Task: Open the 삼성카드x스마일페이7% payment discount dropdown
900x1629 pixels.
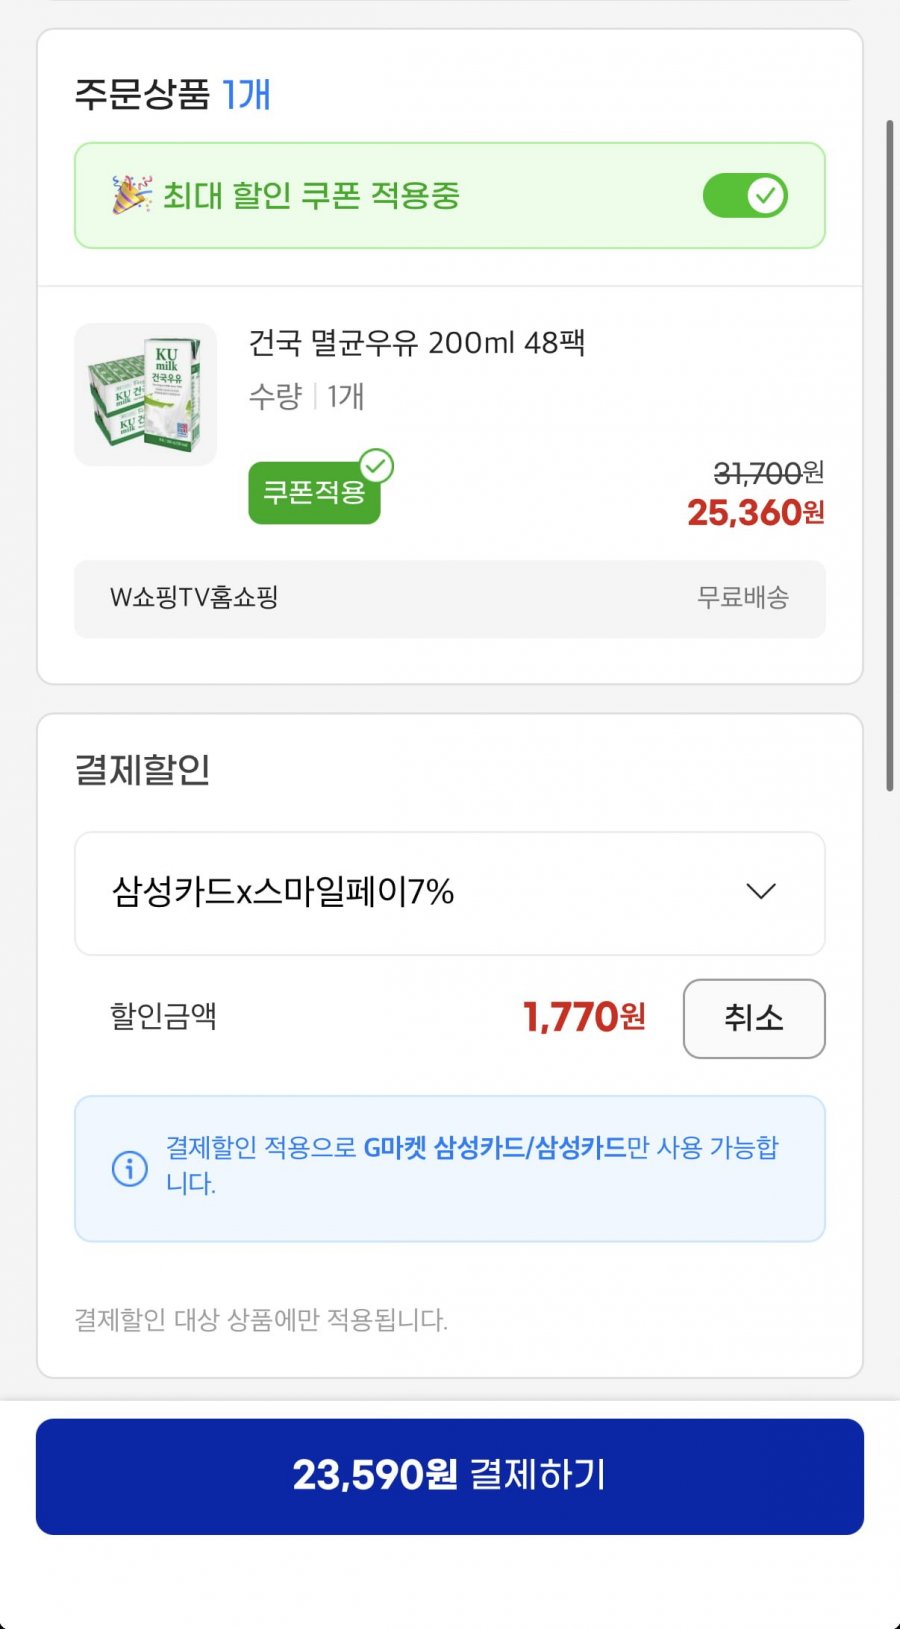Action: [x=449, y=893]
